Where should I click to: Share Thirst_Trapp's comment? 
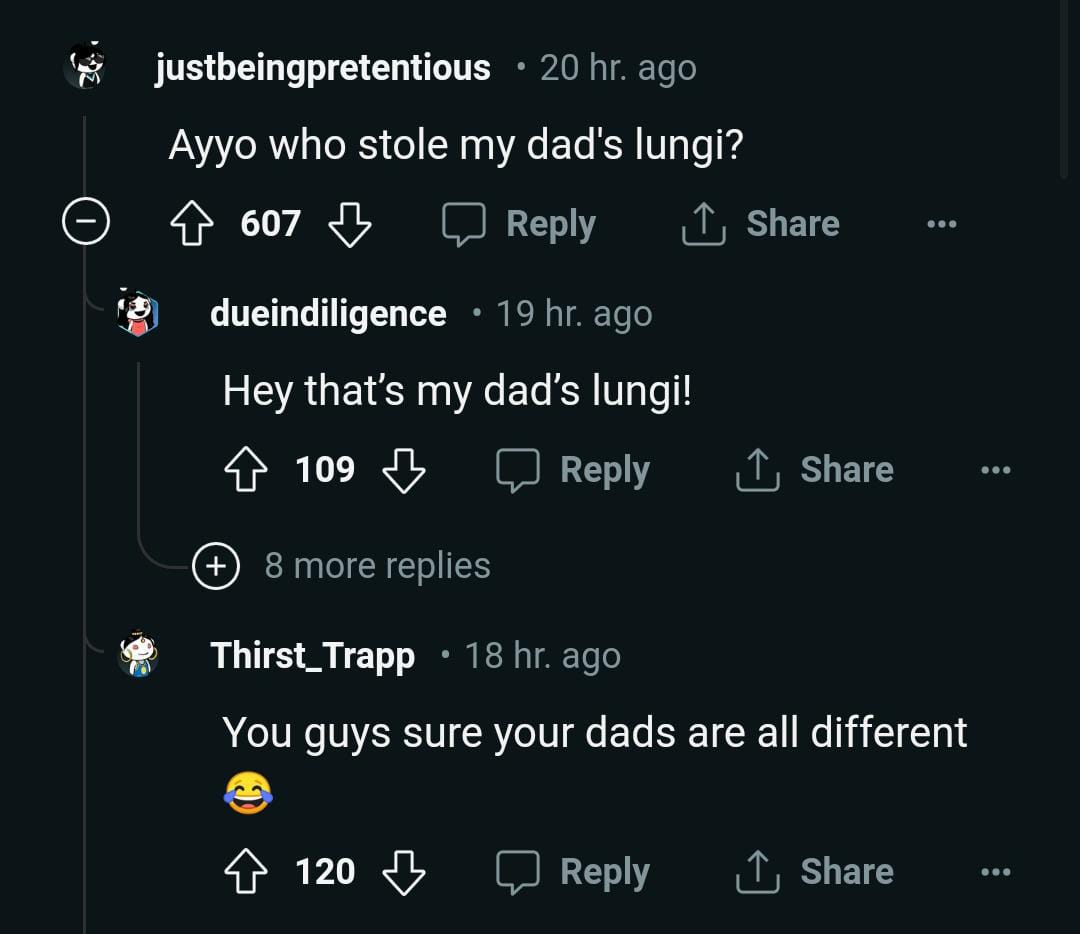[814, 871]
